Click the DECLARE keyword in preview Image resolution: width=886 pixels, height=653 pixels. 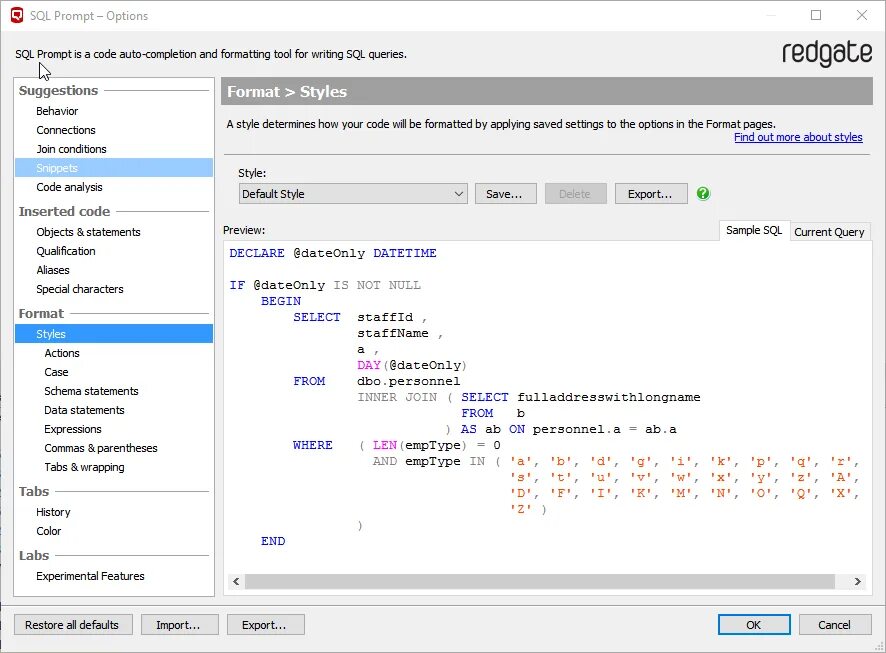(257, 253)
